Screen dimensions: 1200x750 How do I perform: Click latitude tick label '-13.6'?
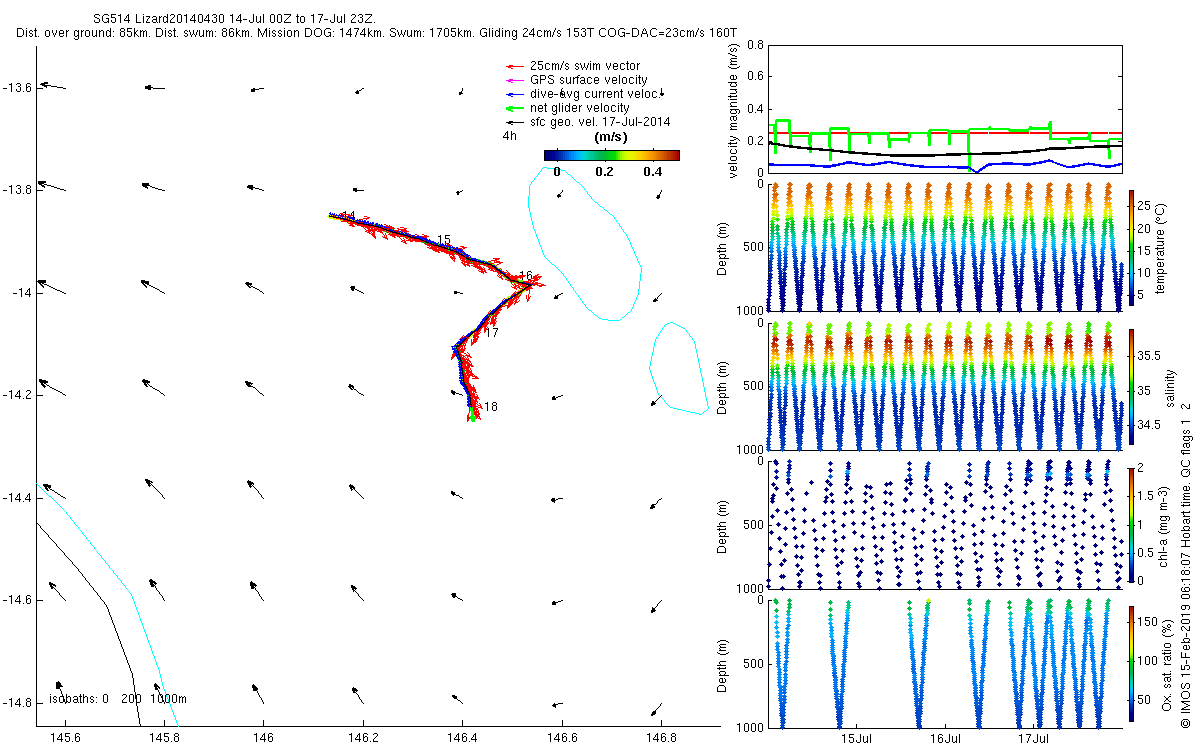(17, 88)
